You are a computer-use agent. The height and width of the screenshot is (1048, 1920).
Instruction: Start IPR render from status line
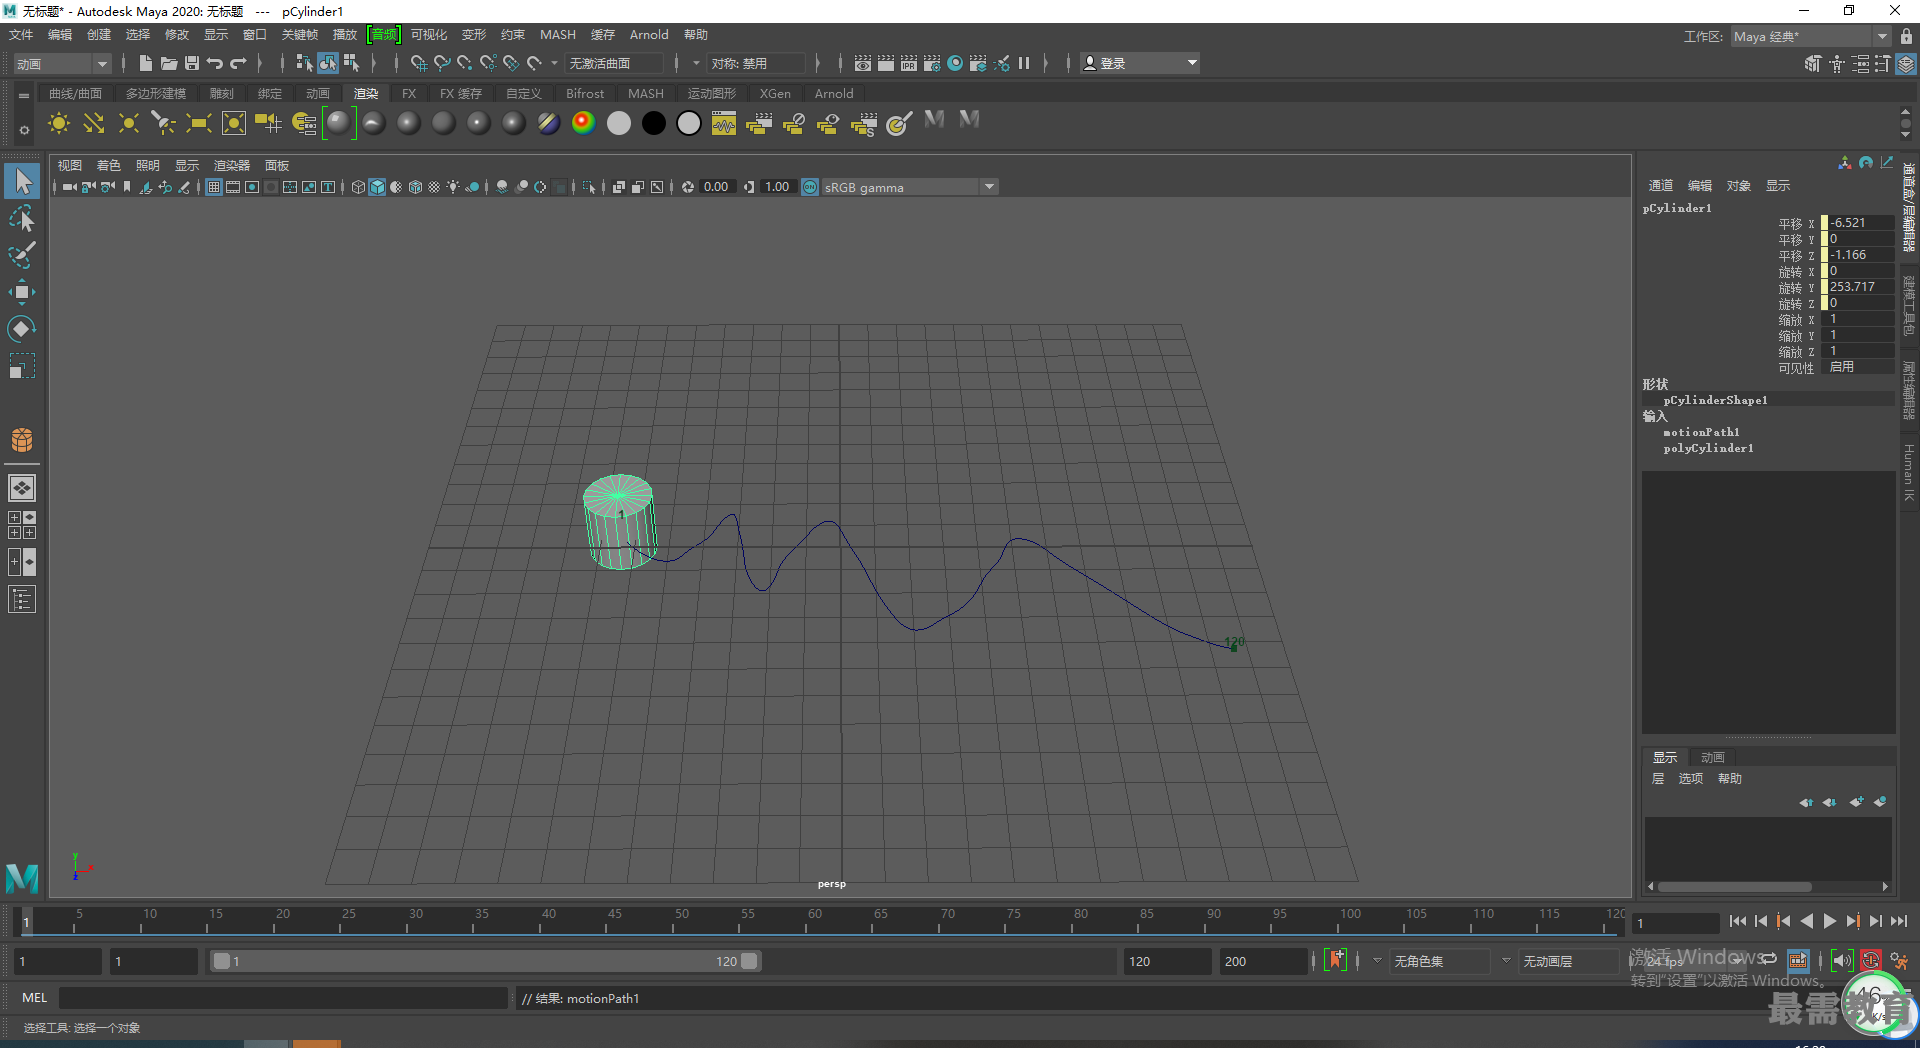tap(909, 63)
